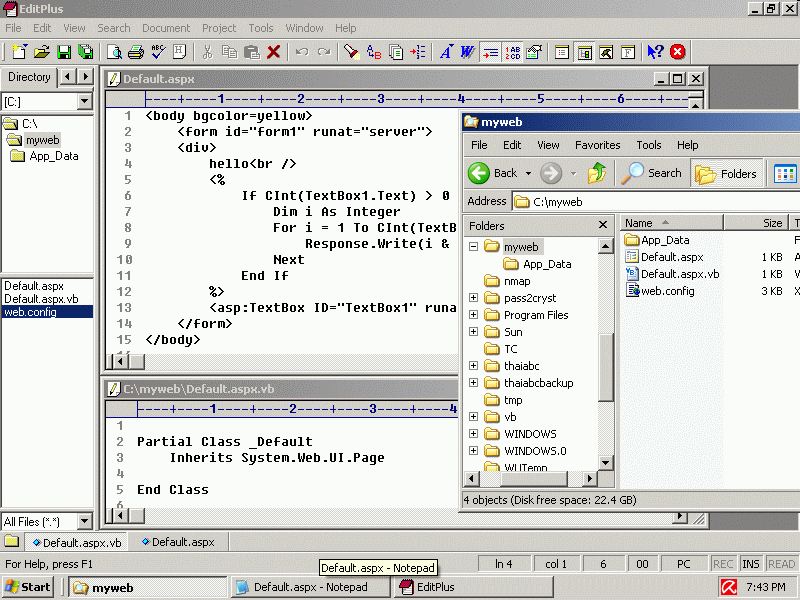Click the Up folder icon in Explorer

pos(597,173)
